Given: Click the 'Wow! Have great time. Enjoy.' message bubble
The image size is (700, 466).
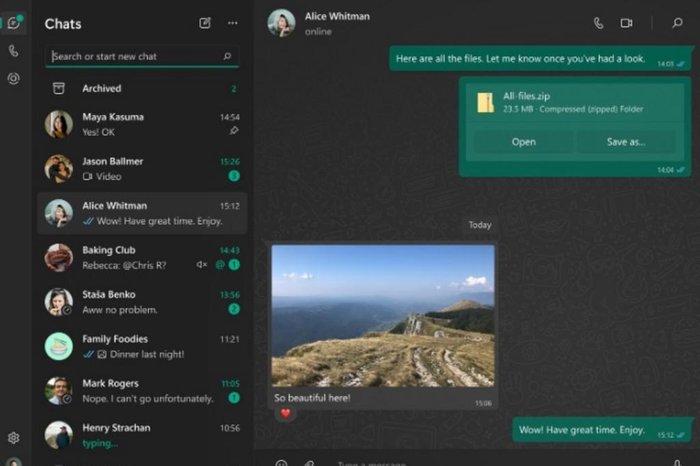Looking at the screenshot, I should click(601, 430).
